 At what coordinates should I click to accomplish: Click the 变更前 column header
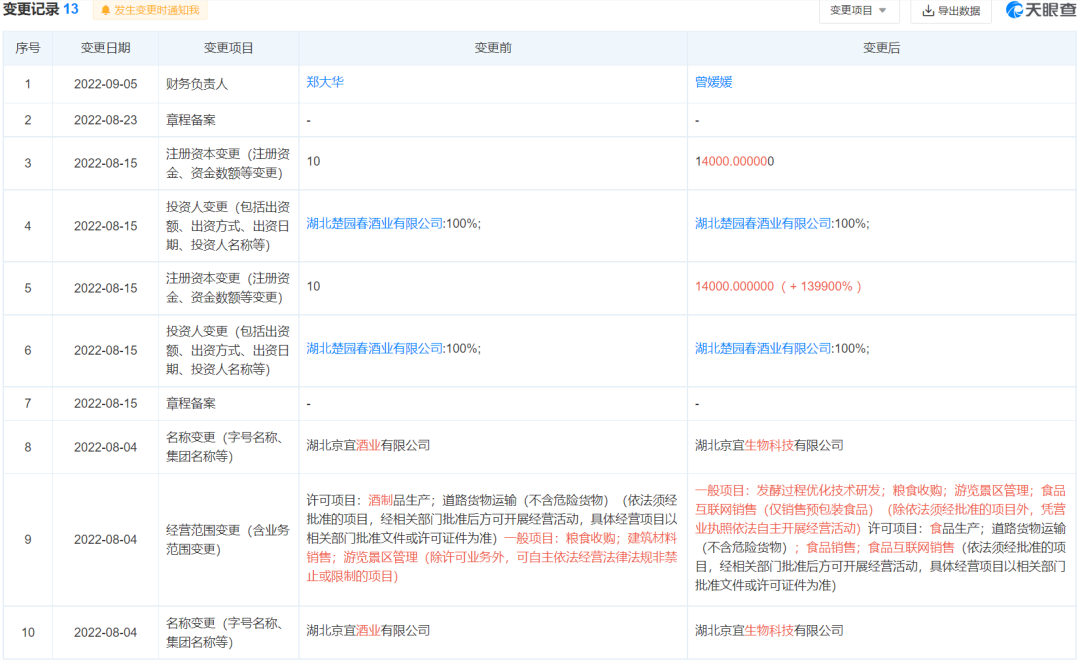click(493, 48)
